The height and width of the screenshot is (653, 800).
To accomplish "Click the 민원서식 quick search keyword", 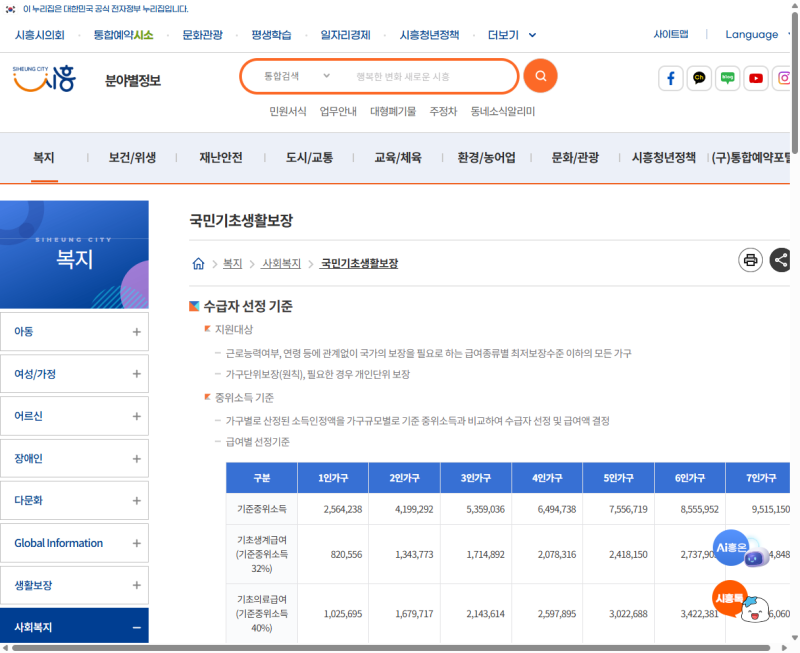I will (288, 111).
